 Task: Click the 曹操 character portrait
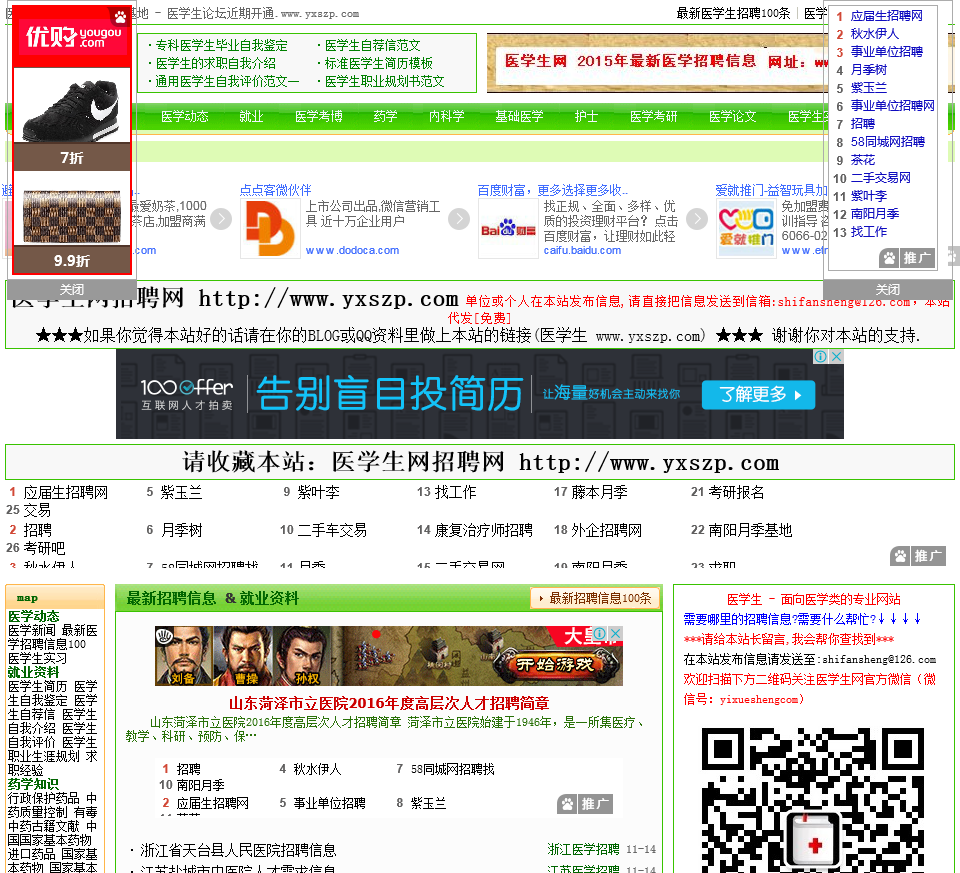coord(244,656)
